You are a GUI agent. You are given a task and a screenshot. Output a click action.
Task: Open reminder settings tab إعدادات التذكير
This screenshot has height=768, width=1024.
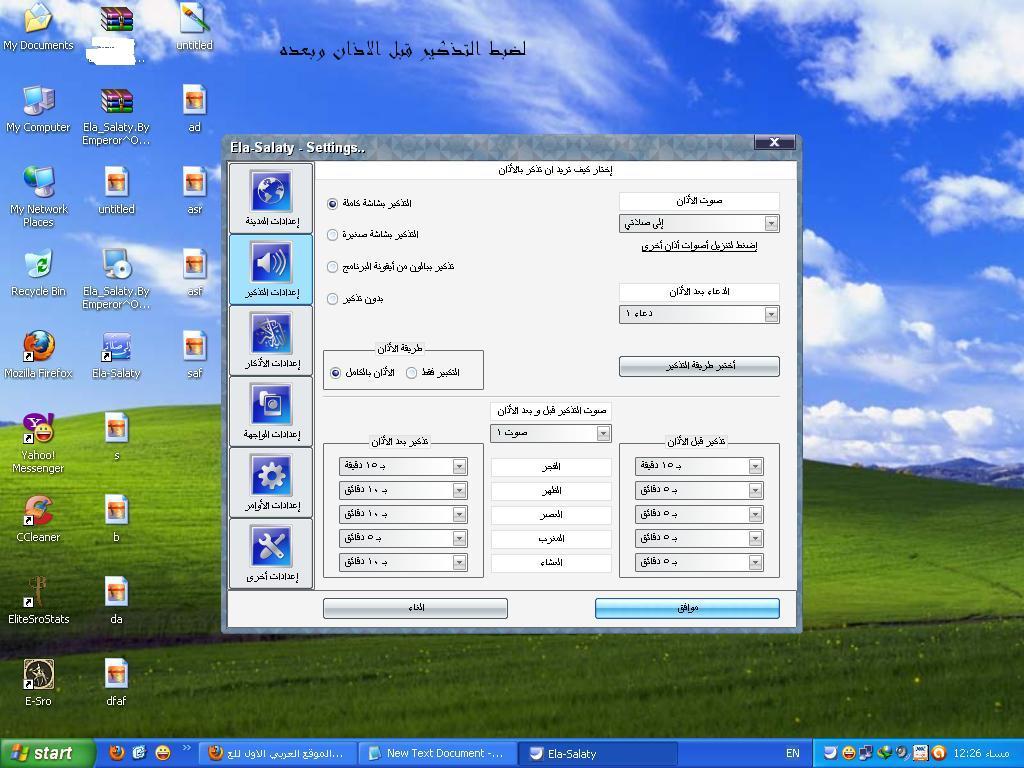[271, 269]
